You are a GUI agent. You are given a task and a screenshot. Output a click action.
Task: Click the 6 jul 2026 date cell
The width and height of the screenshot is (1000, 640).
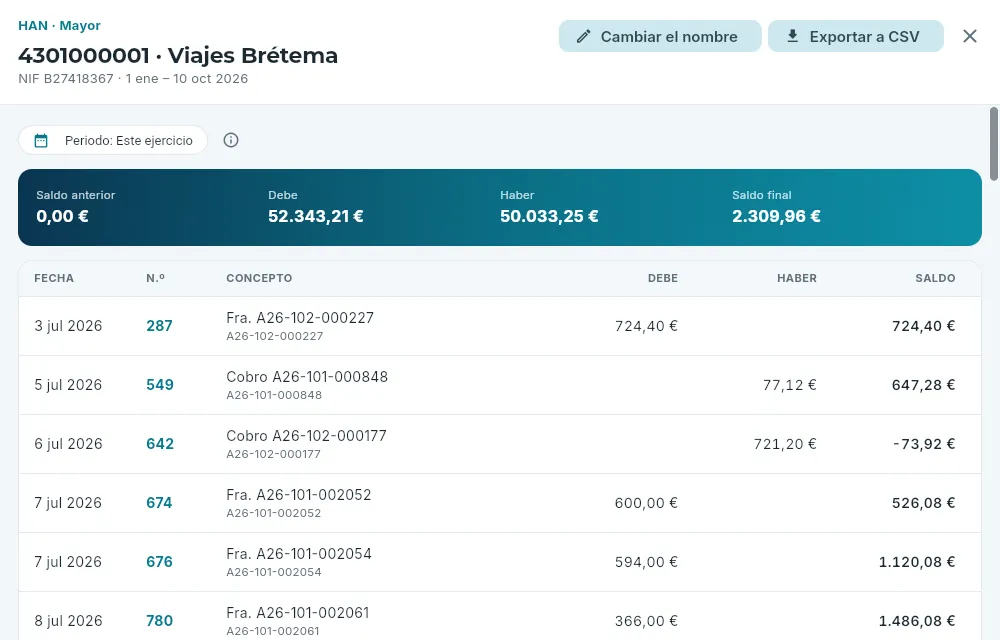(x=68, y=444)
